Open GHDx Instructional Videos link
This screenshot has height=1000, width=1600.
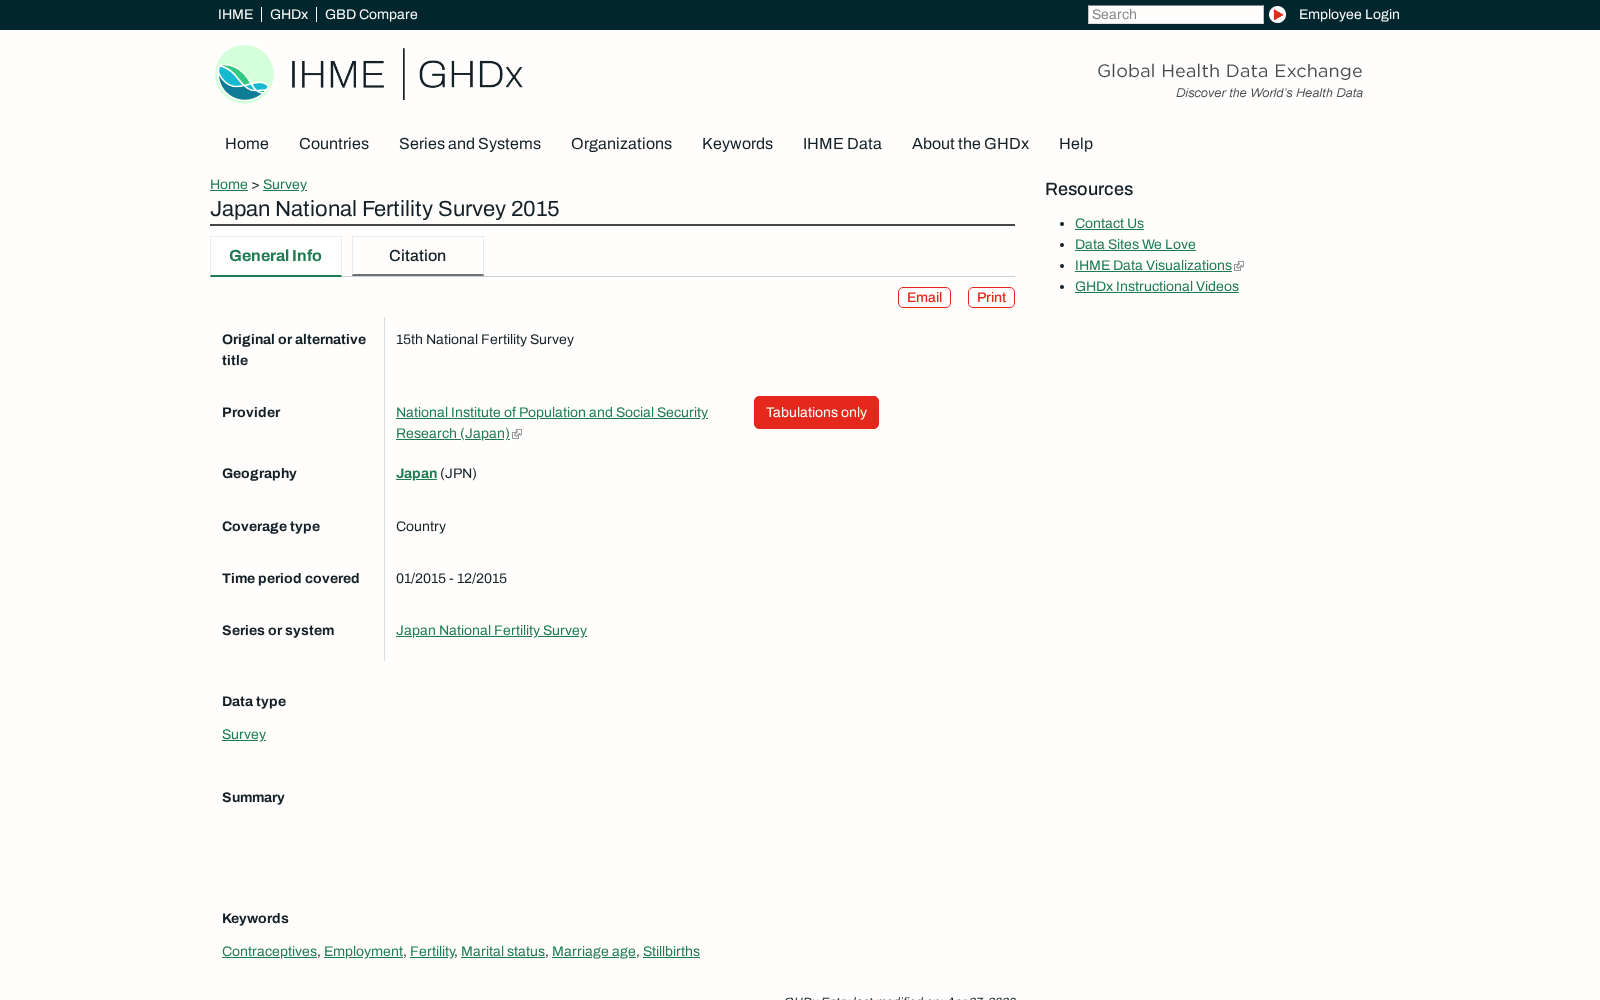point(1157,287)
